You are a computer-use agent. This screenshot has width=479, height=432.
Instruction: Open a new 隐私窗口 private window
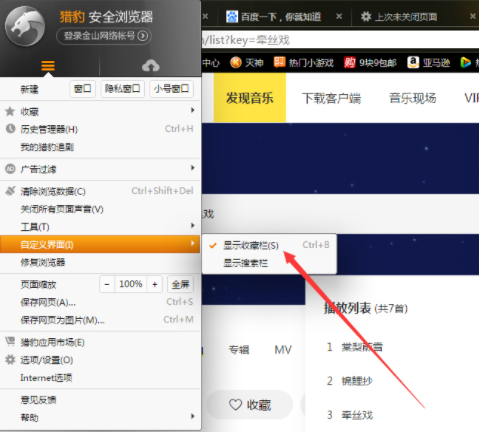122,89
